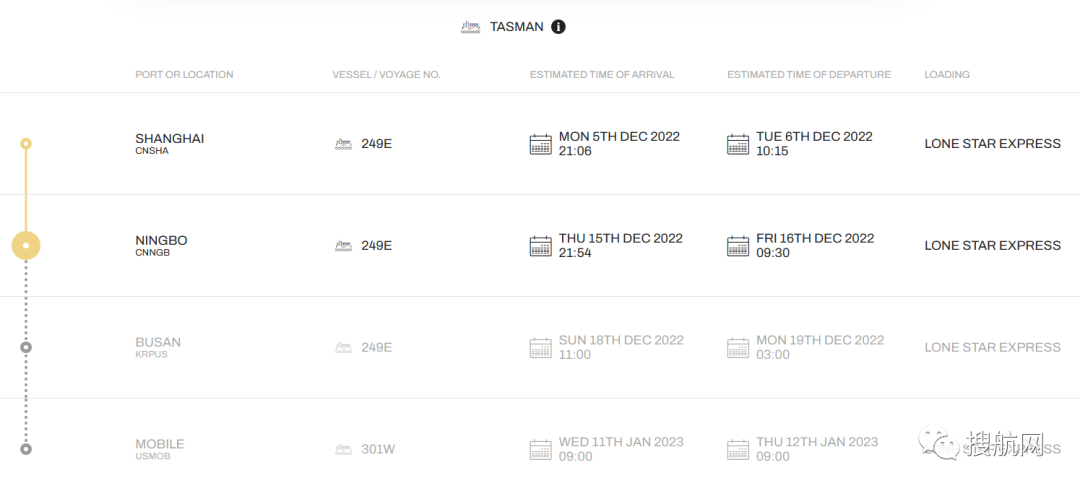Open the Shanghai arrival calendar icon
Image resolution: width=1080 pixels, height=491 pixels.
pyautogui.click(x=540, y=144)
